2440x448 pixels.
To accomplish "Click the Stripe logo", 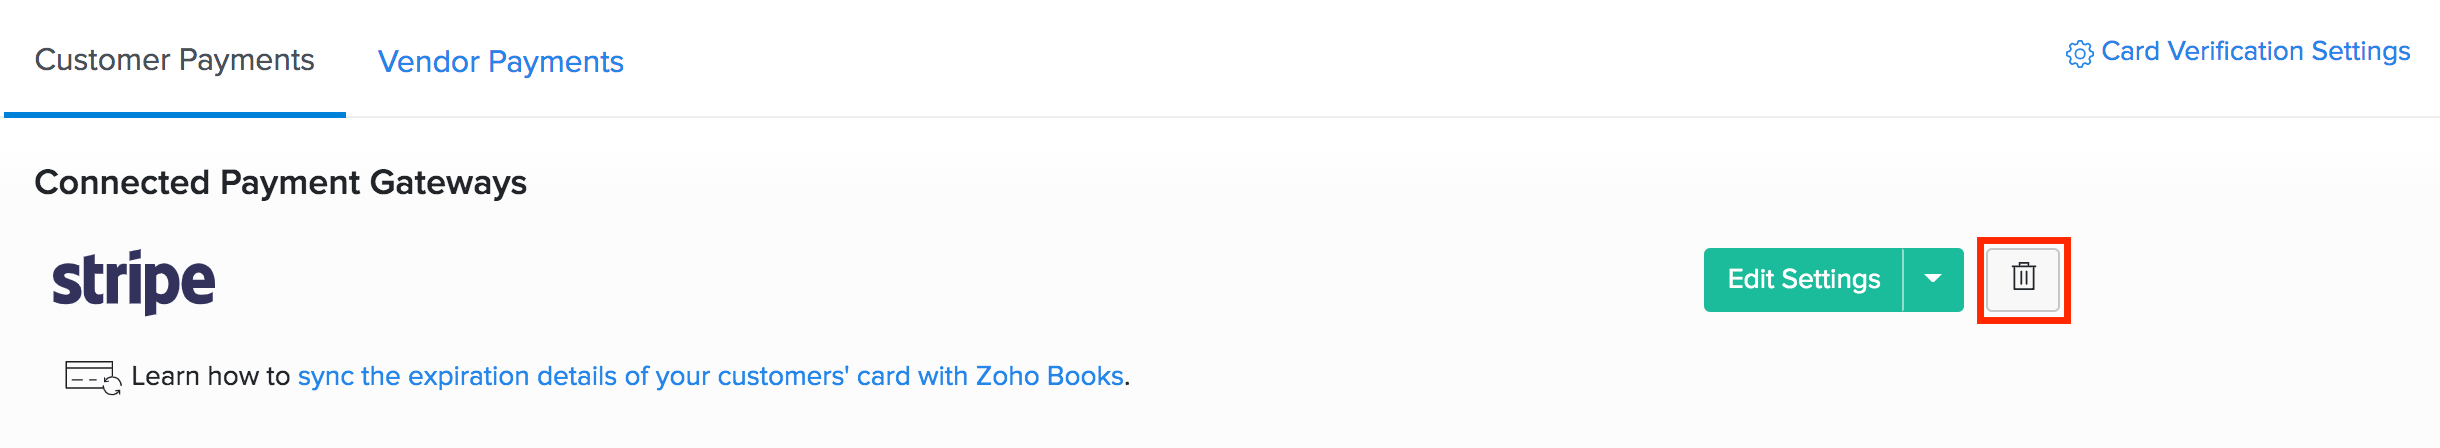I will (134, 281).
